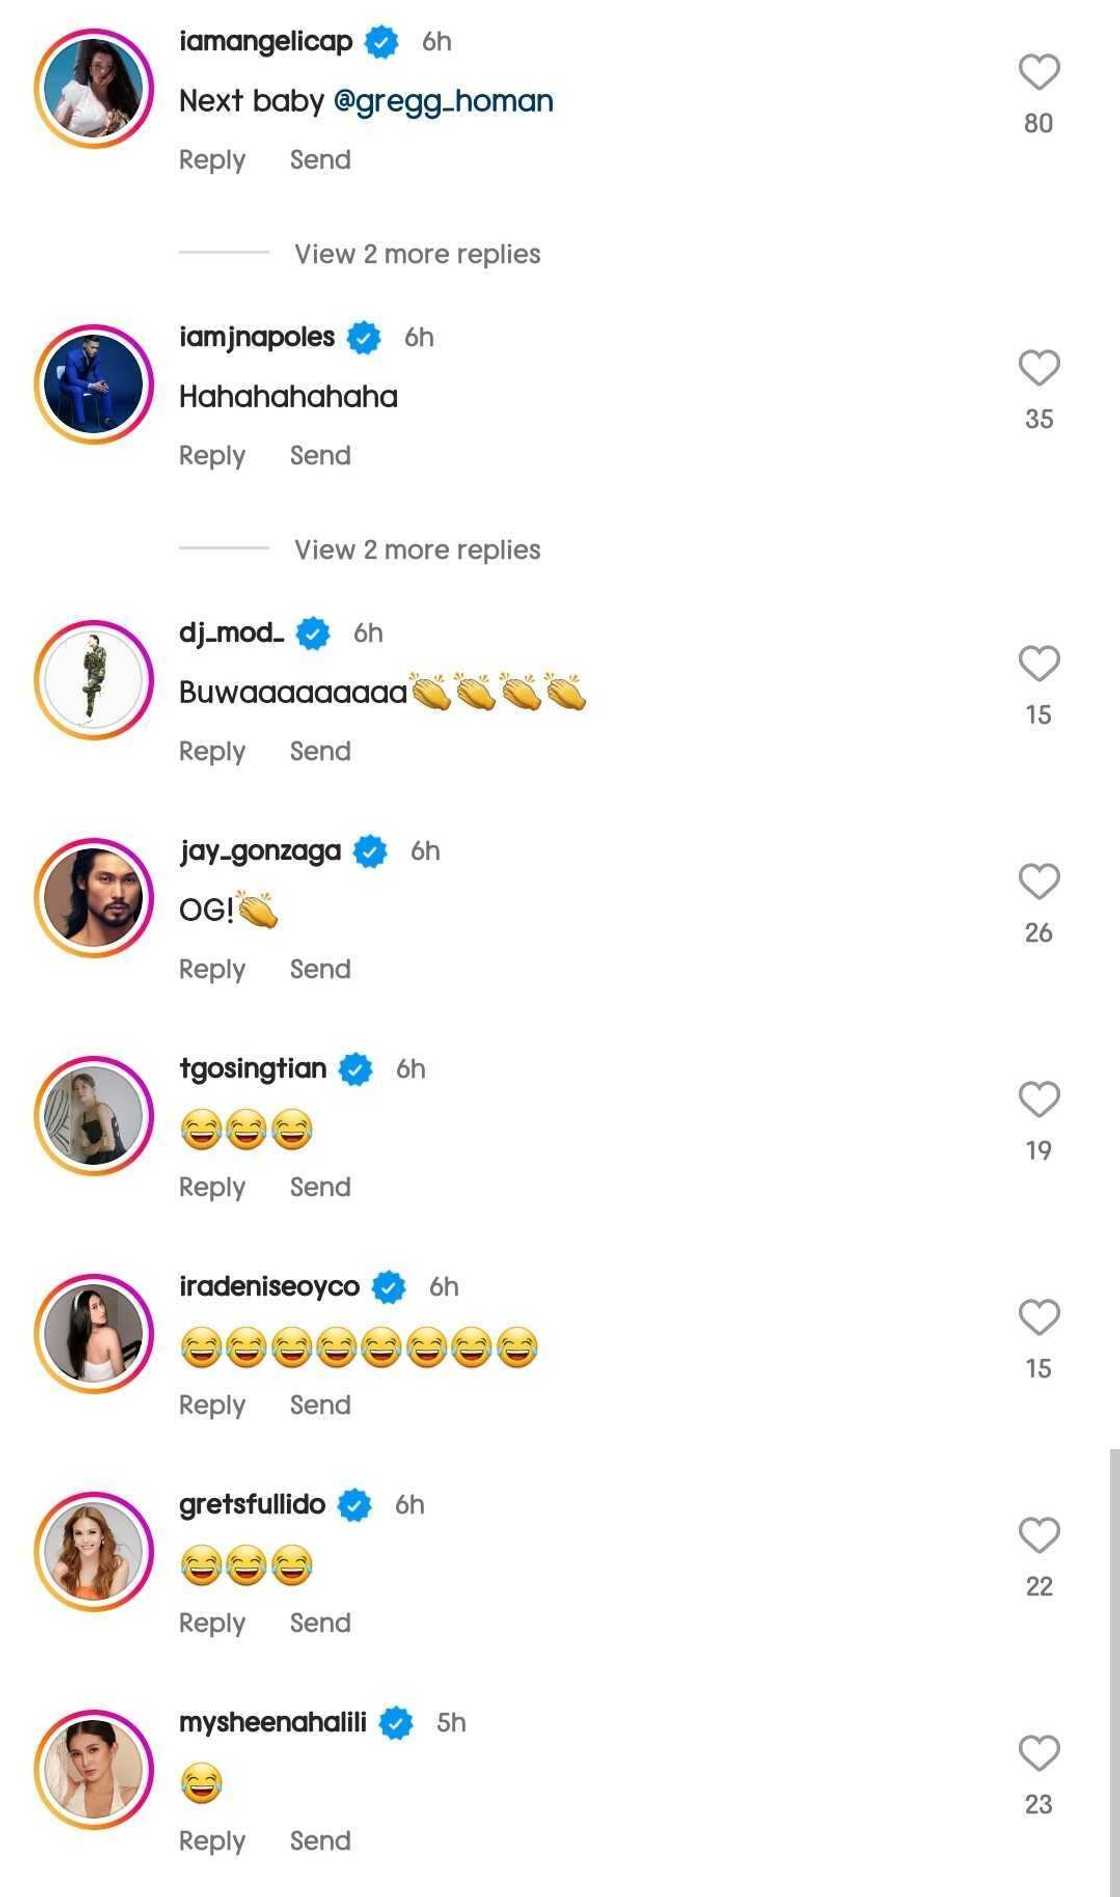This screenshot has height=1897, width=1120.
Task: View tgosingtian's profile avatar
Action: pyautogui.click(x=94, y=1116)
